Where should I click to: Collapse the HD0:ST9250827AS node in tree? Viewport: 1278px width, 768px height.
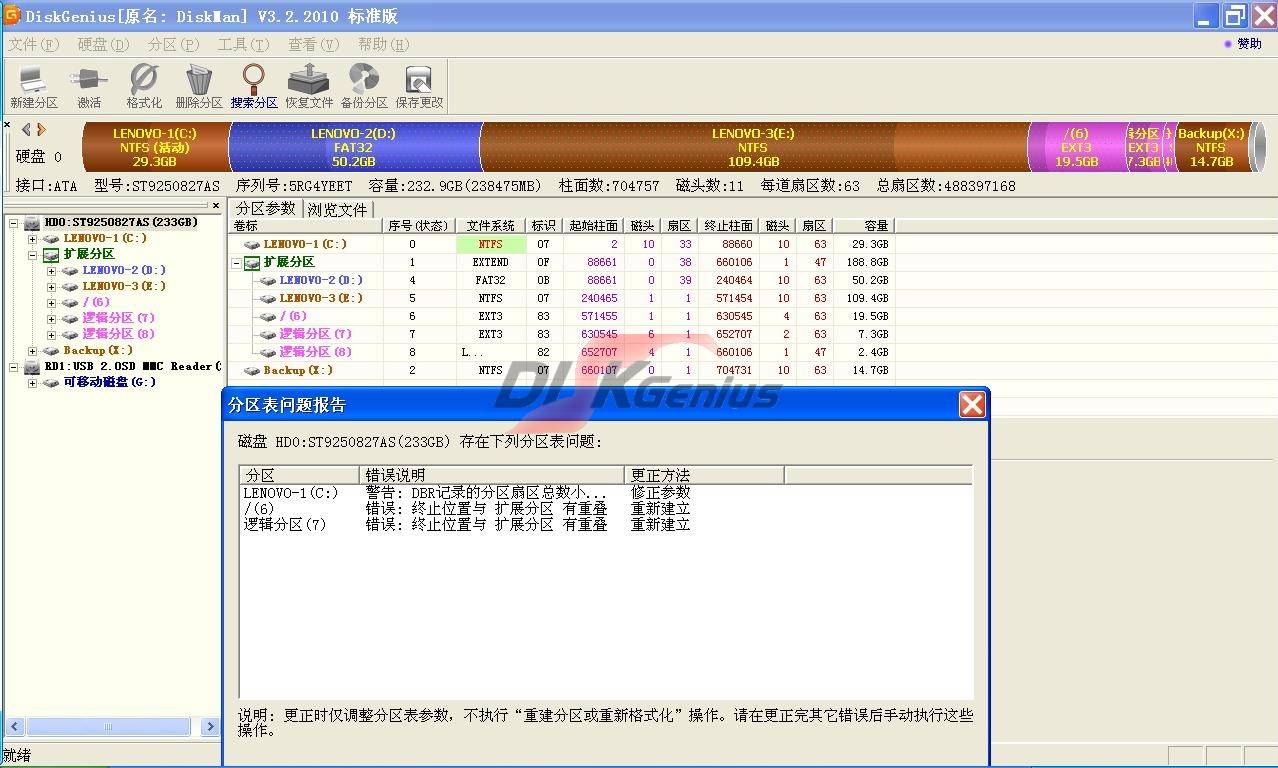coord(14,223)
